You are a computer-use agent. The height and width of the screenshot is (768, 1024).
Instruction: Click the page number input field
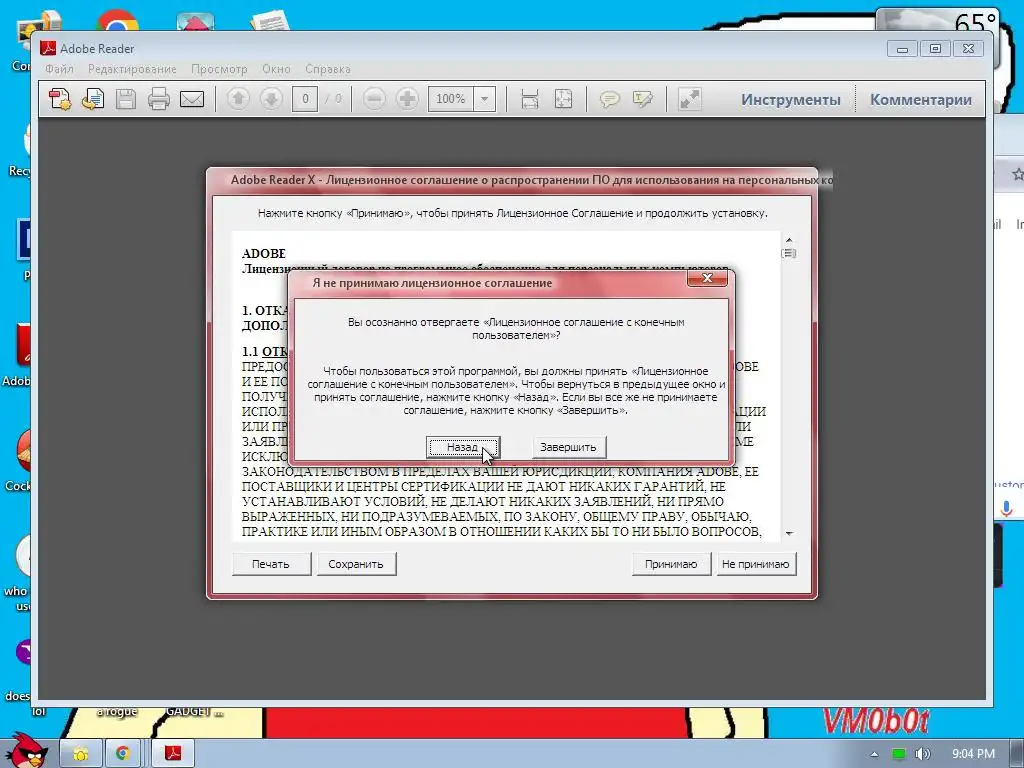click(305, 99)
